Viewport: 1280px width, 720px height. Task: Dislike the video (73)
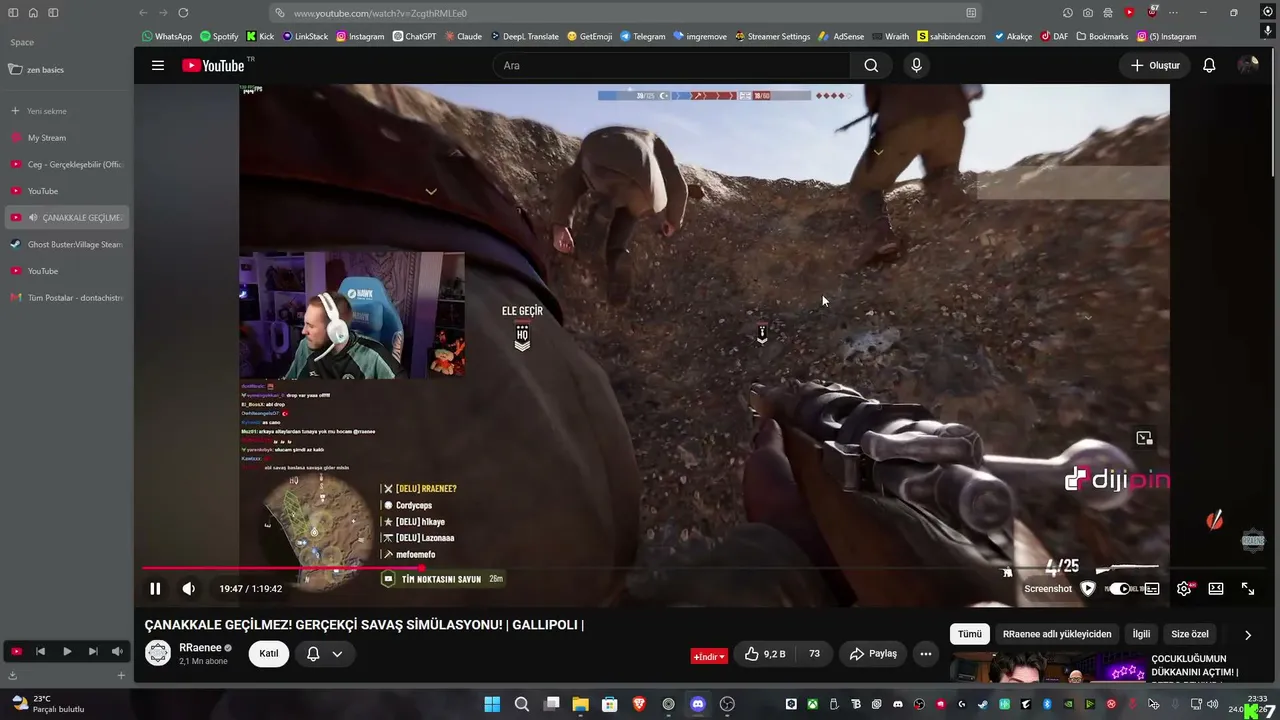click(x=814, y=654)
